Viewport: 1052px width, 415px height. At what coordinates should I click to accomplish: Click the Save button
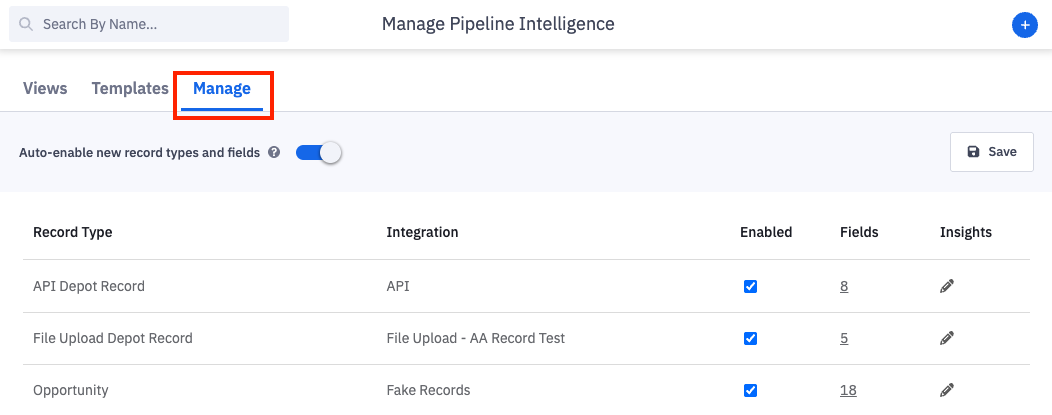coord(992,152)
